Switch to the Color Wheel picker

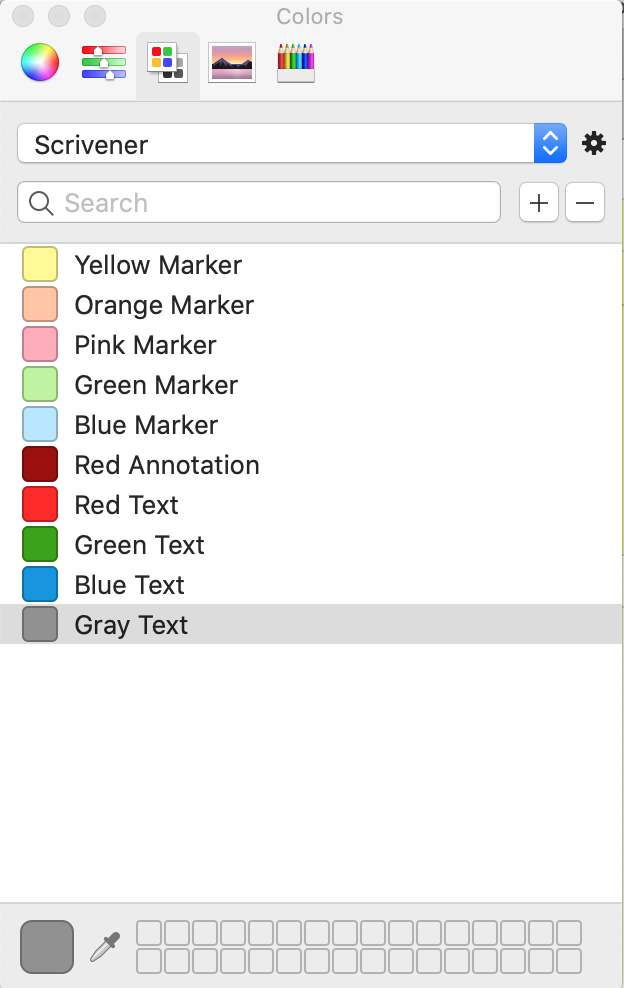click(x=39, y=62)
